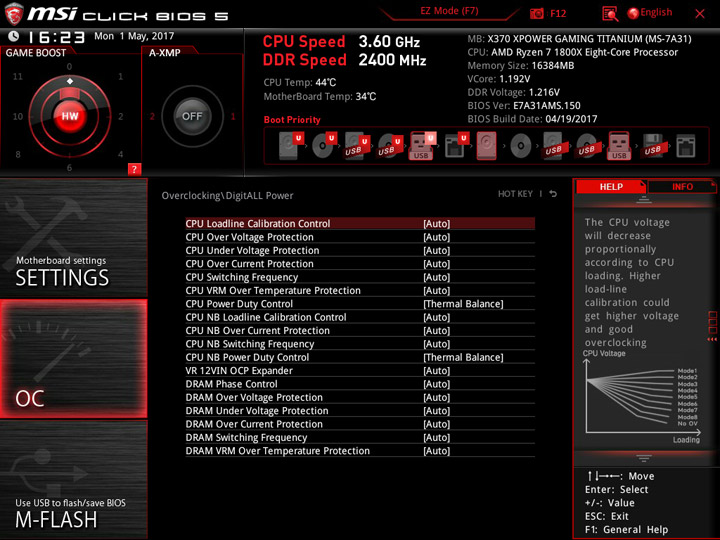Select CPU NB Switching Frequency row
The width and height of the screenshot is (720, 540).
coord(360,344)
